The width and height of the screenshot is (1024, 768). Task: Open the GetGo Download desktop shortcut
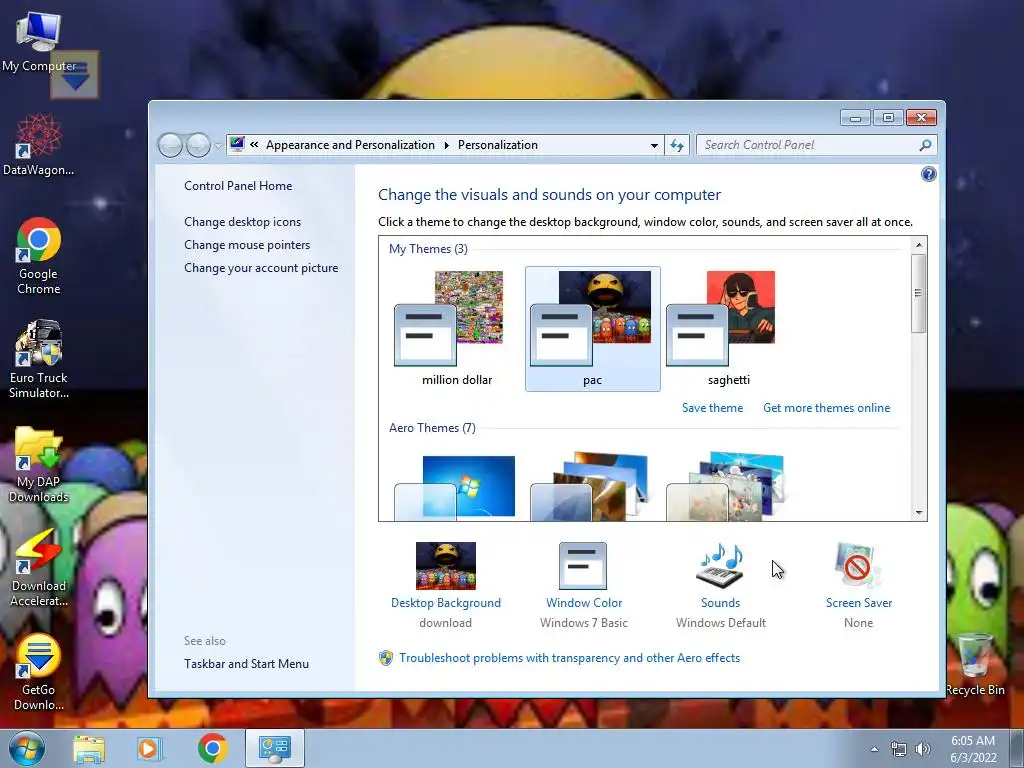click(x=39, y=672)
